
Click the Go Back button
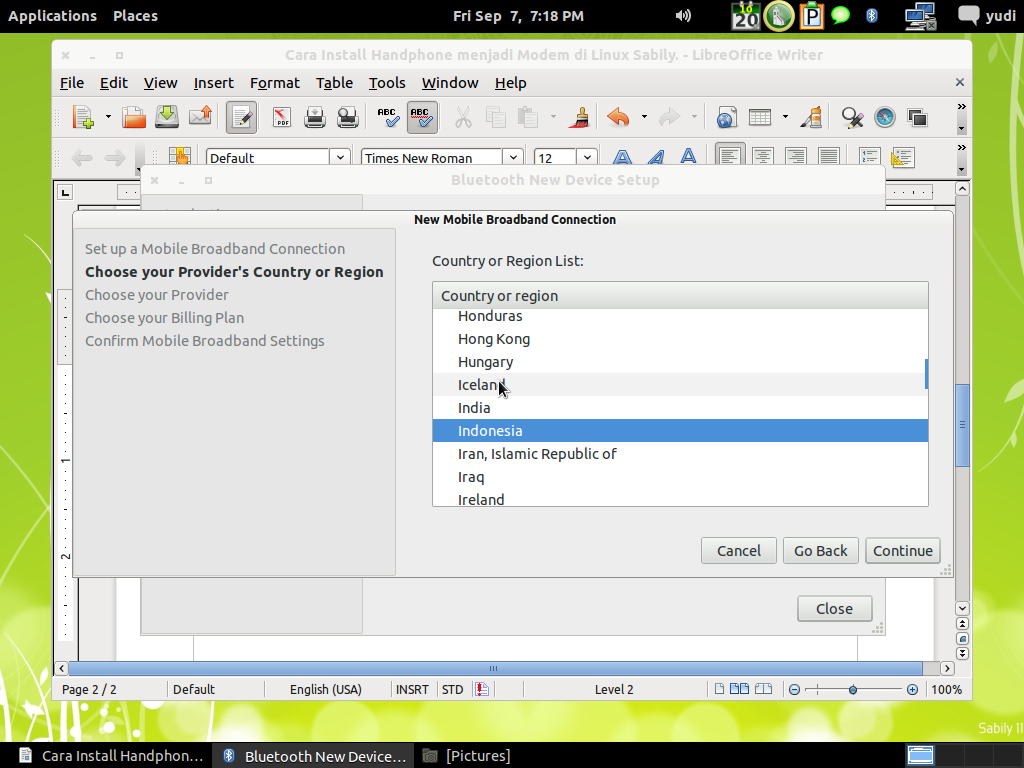(x=820, y=551)
